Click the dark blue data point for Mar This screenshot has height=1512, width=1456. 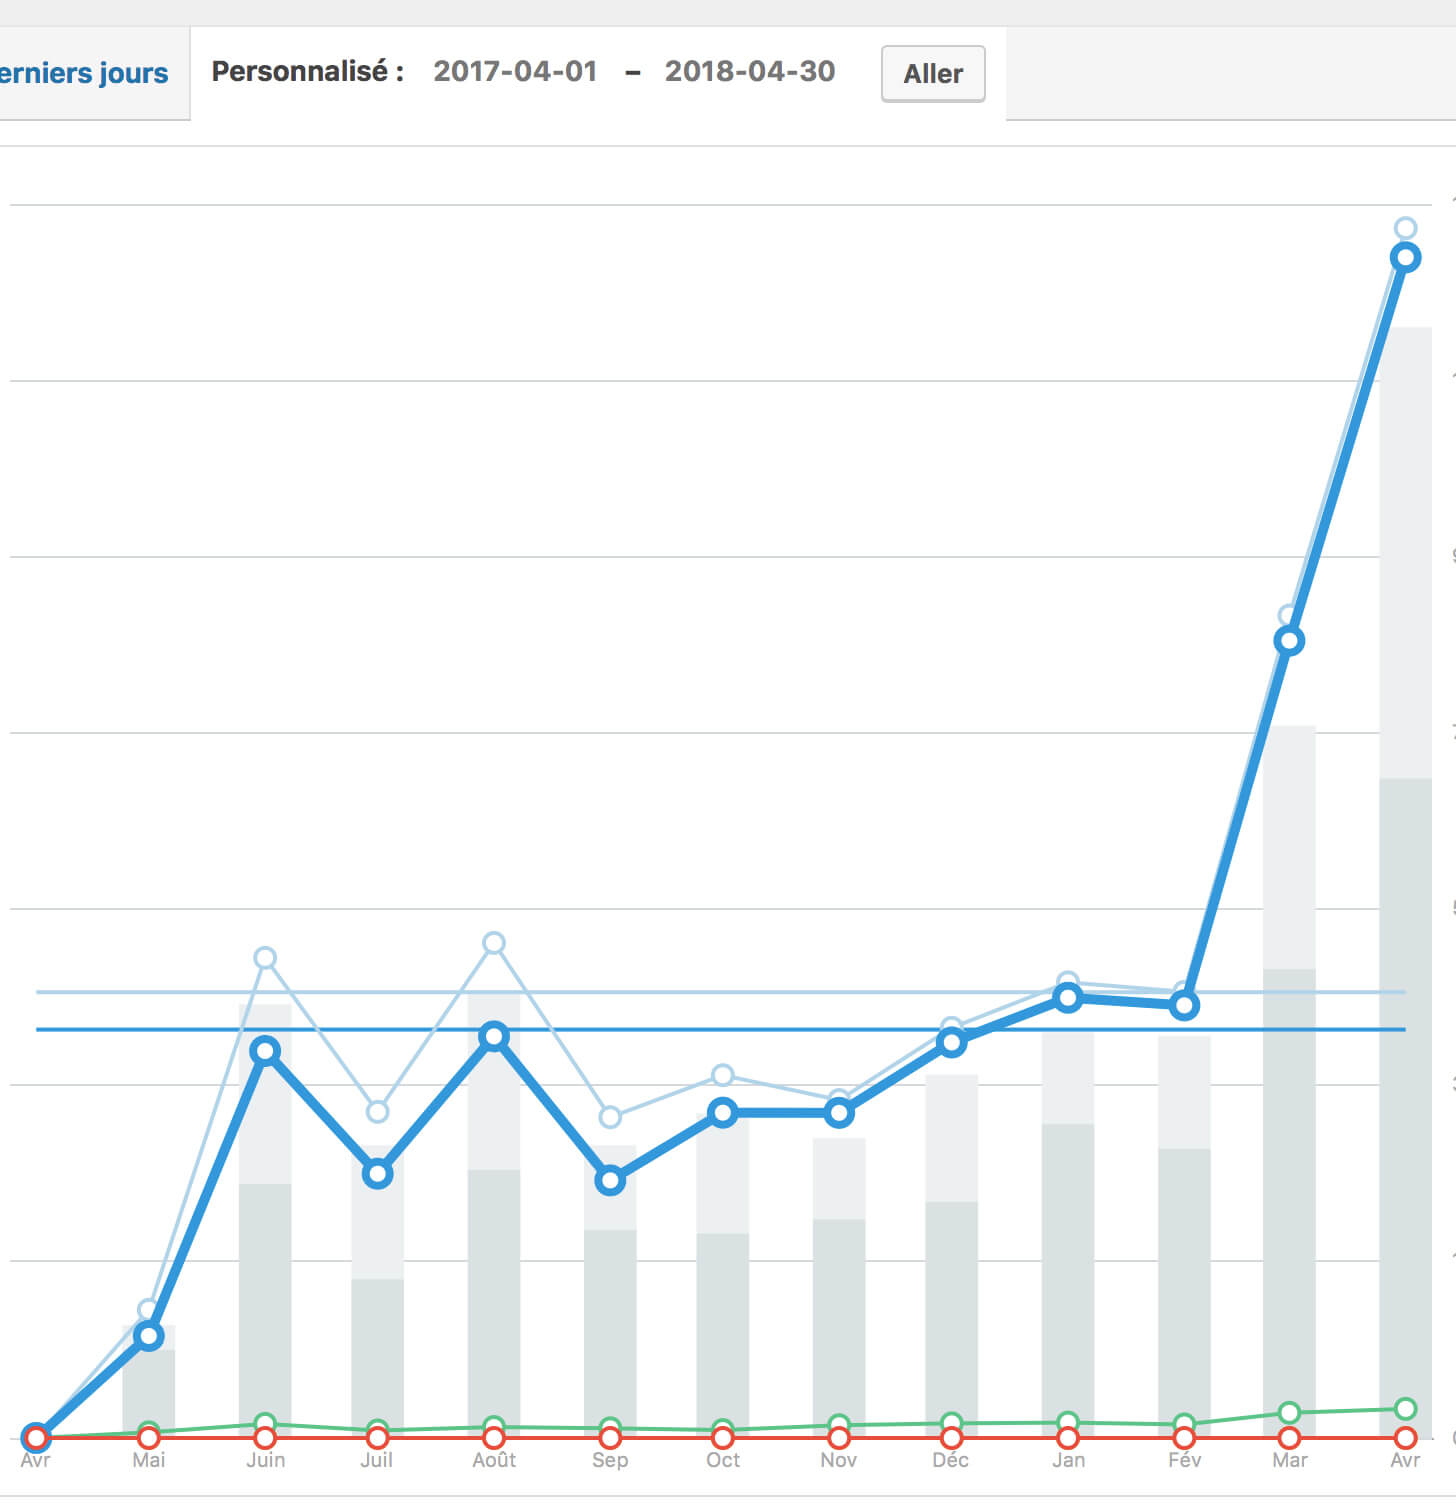(1289, 641)
